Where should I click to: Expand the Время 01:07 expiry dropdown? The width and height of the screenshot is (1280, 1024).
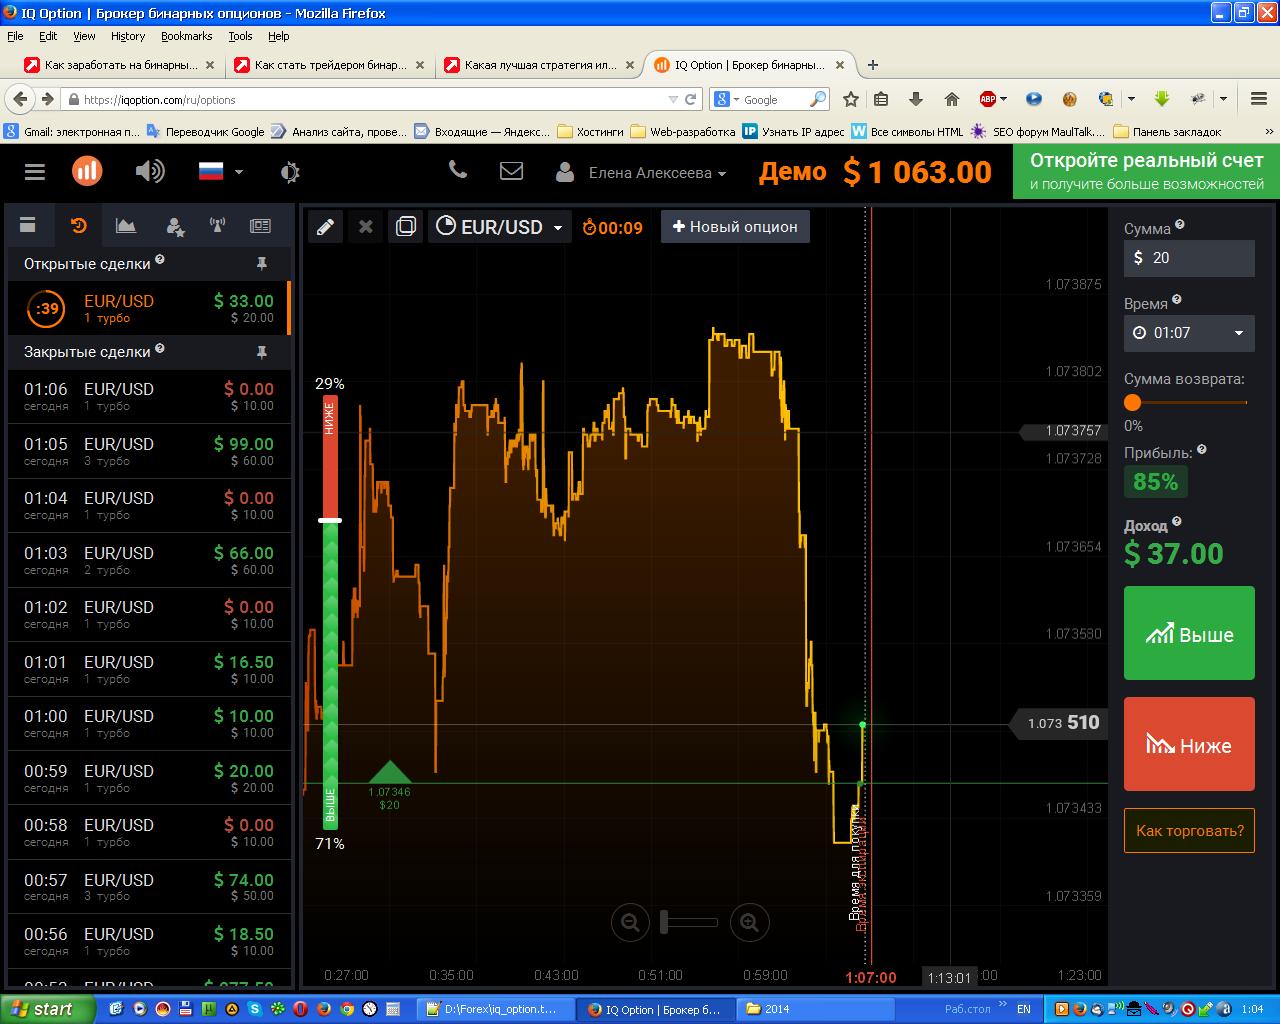click(1189, 333)
